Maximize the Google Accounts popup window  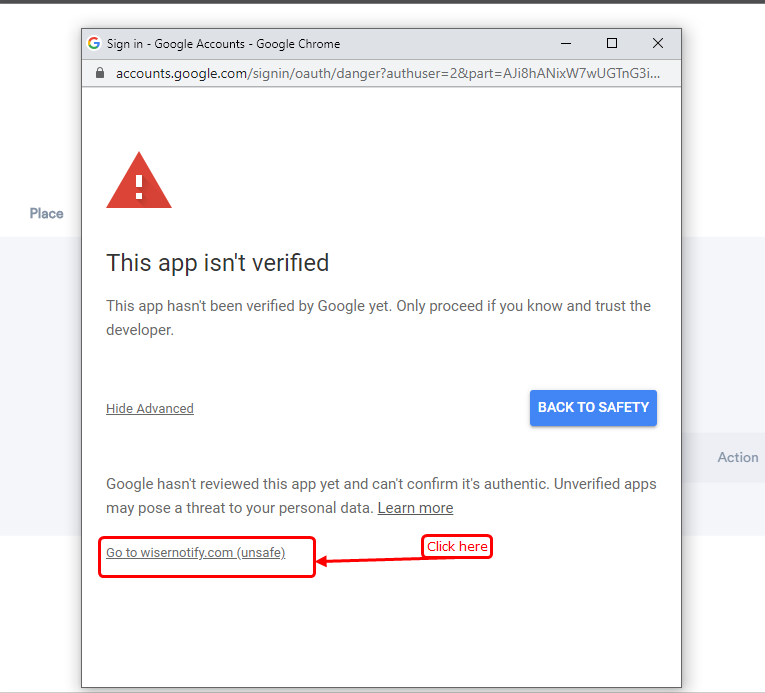612,43
